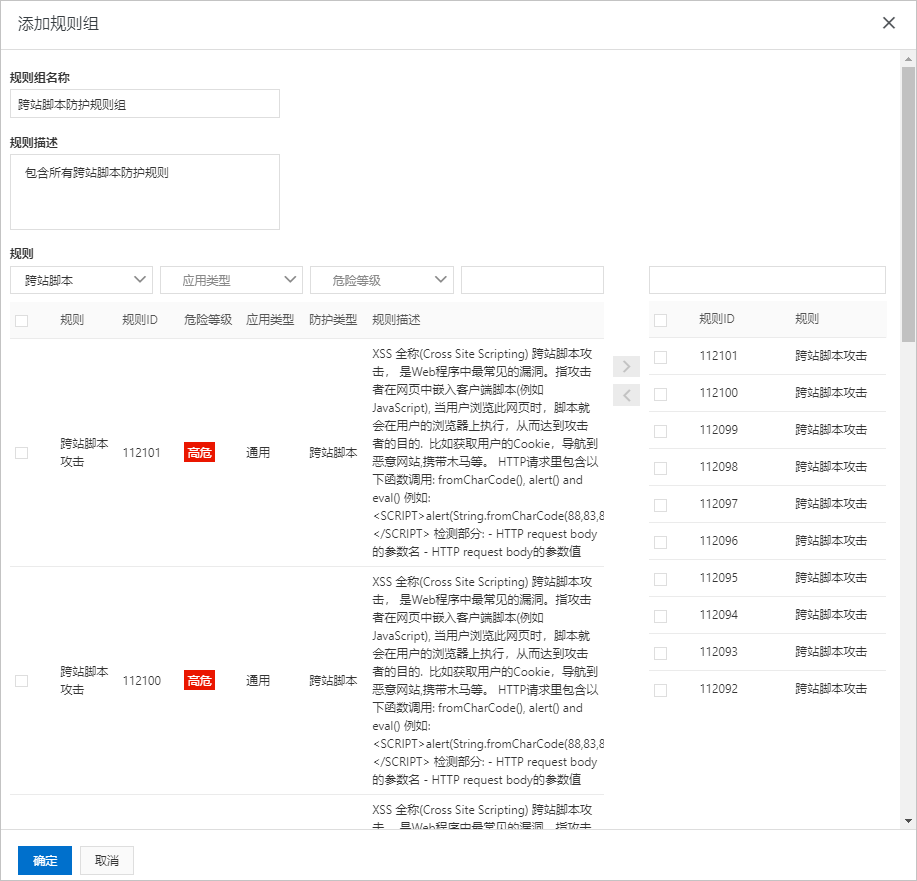Viewport: 917px width, 881px height.
Task: Click the 危险等级 column header
Action: [208, 319]
